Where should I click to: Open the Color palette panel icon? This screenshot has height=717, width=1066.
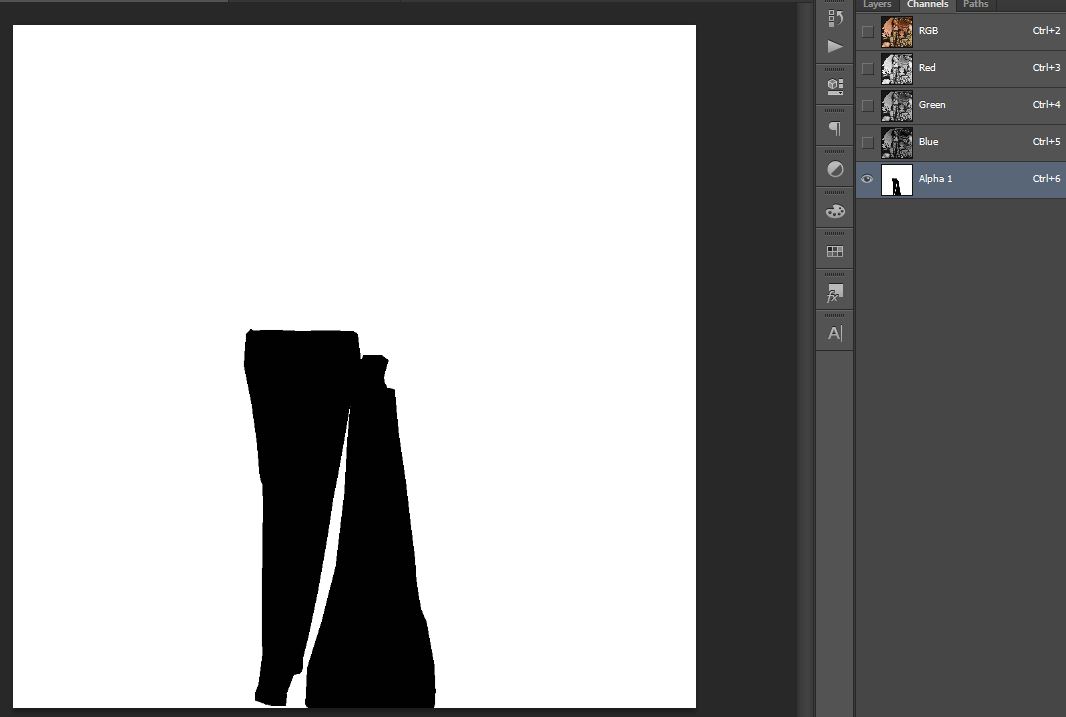tap(835, 211)
